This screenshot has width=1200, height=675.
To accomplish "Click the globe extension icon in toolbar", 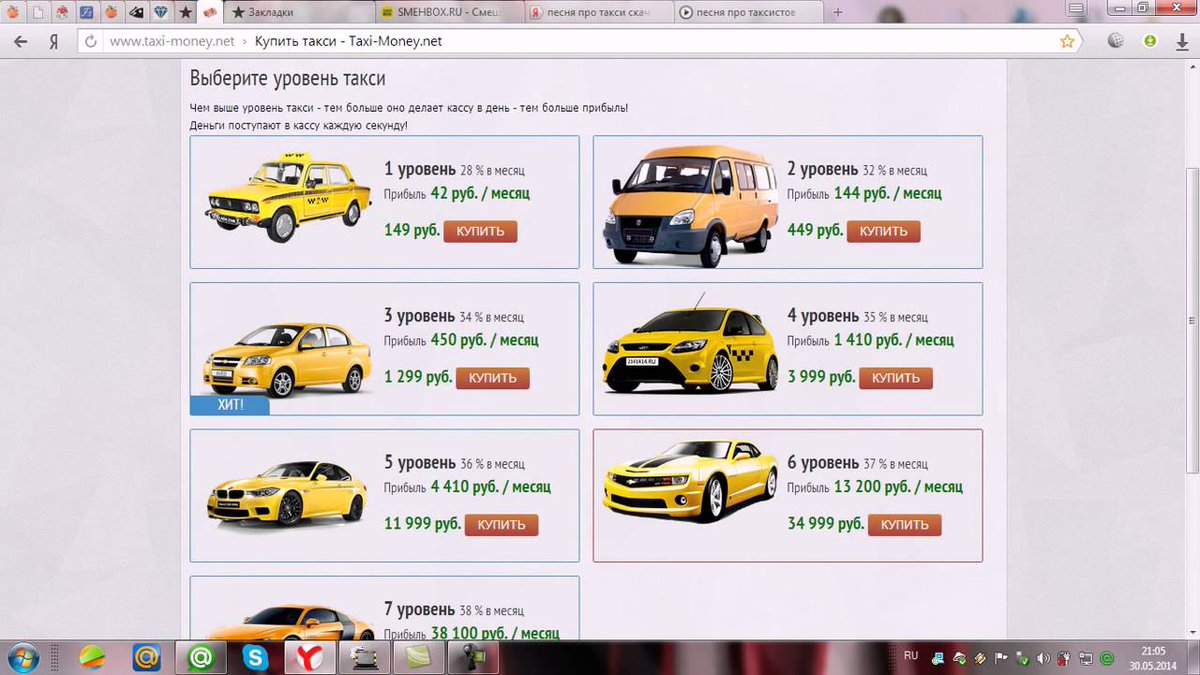I will tap(1116, 42).
